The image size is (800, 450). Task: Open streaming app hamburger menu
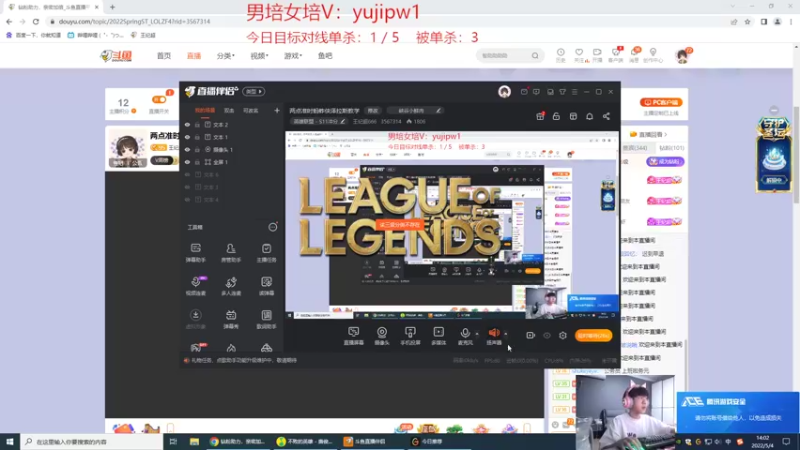point(574,92)
